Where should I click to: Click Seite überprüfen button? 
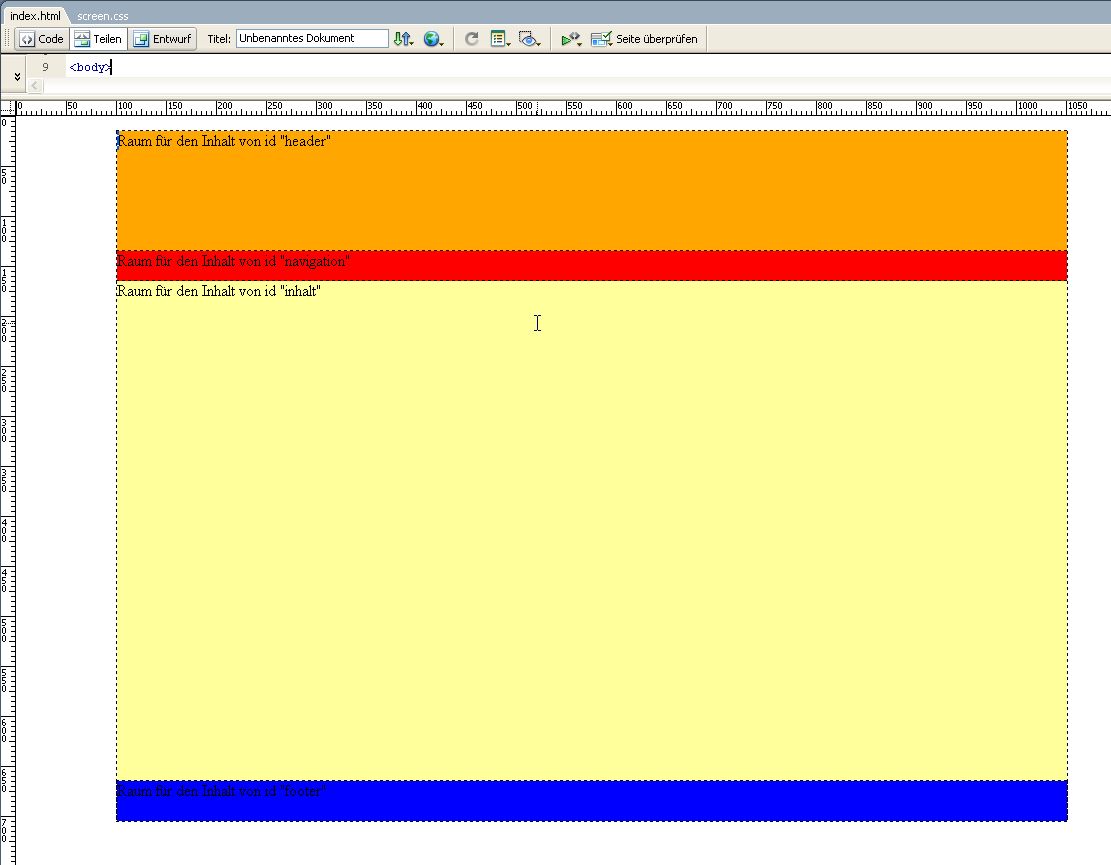point(644,39)
